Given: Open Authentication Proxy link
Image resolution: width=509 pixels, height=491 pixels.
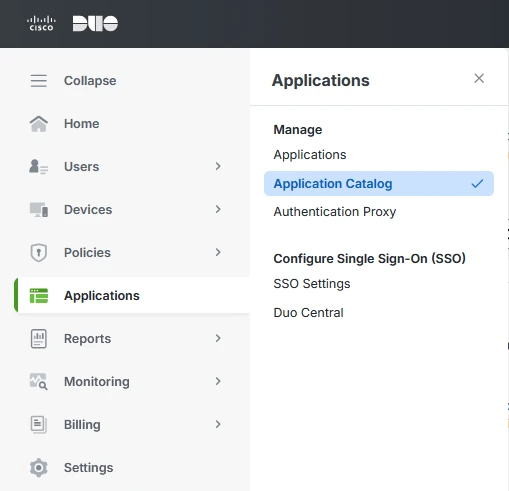Looking at the screenshot, I should [335, 212].
